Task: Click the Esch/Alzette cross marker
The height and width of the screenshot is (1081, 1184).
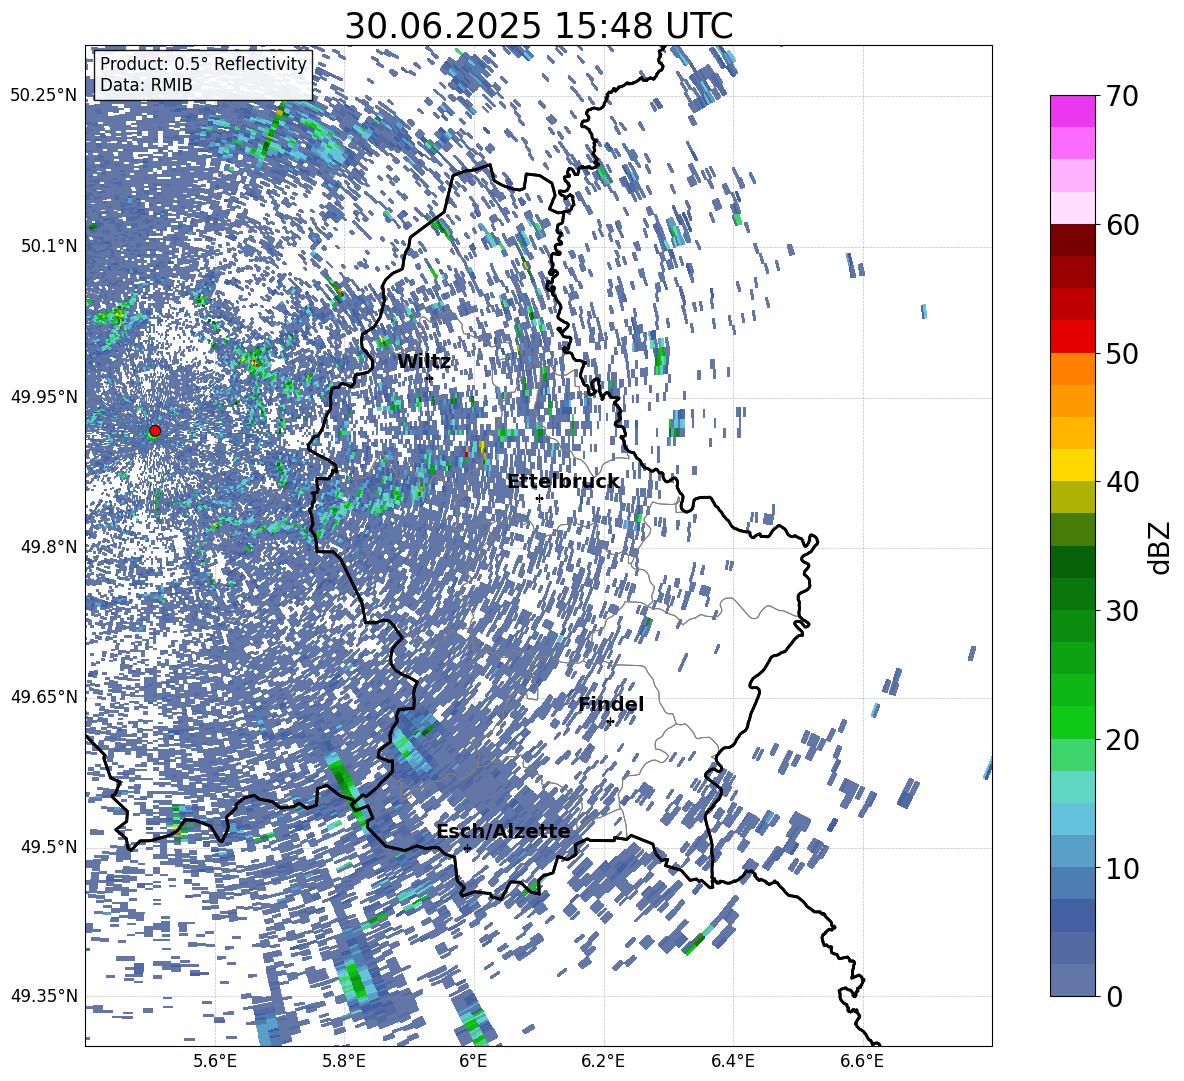Action: click(x=467, y=849)
